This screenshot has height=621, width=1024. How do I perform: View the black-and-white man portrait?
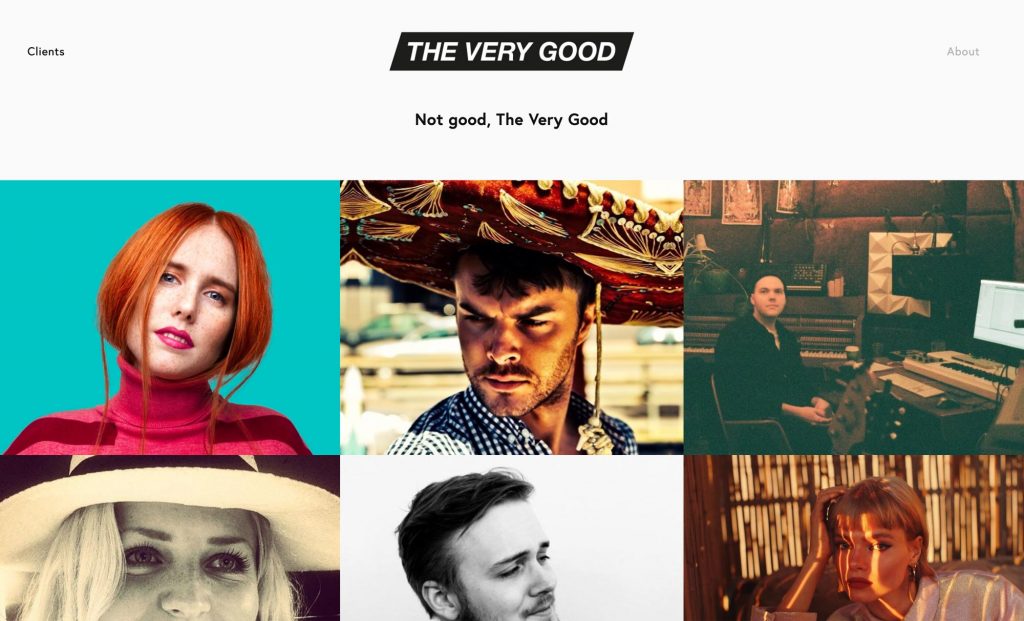(x=511, y=538)
